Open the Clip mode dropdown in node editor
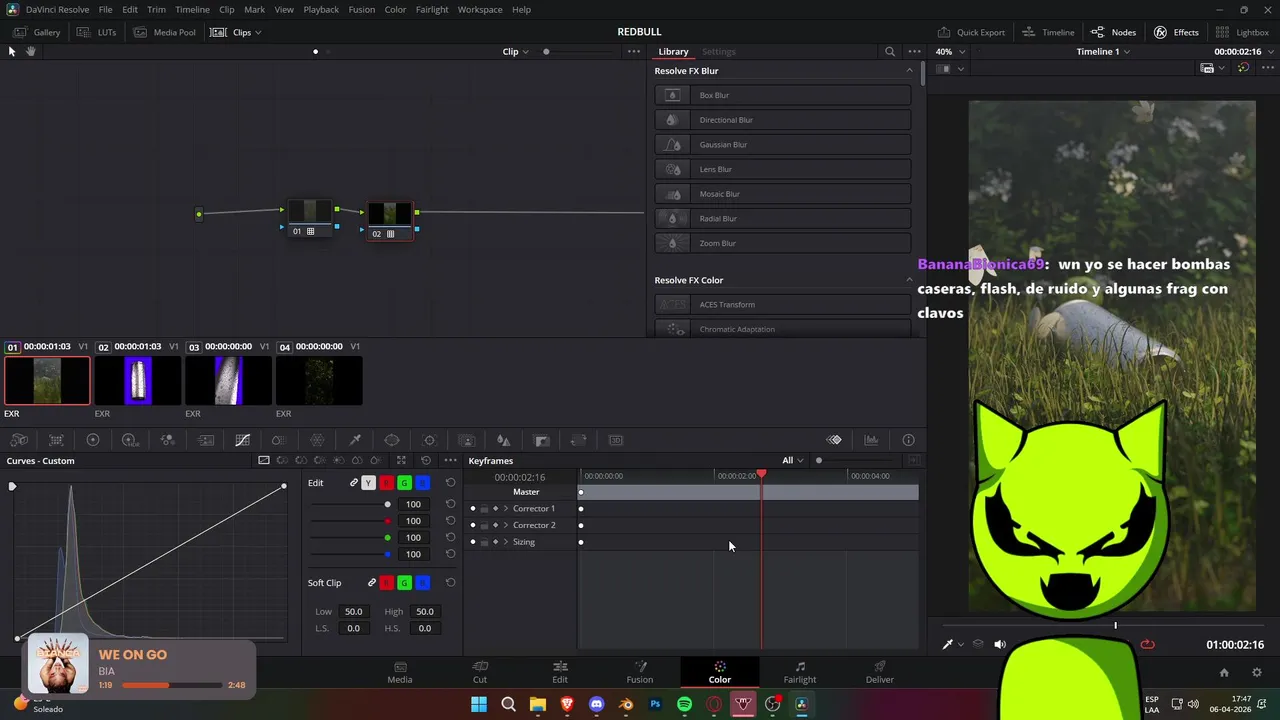 515,51
